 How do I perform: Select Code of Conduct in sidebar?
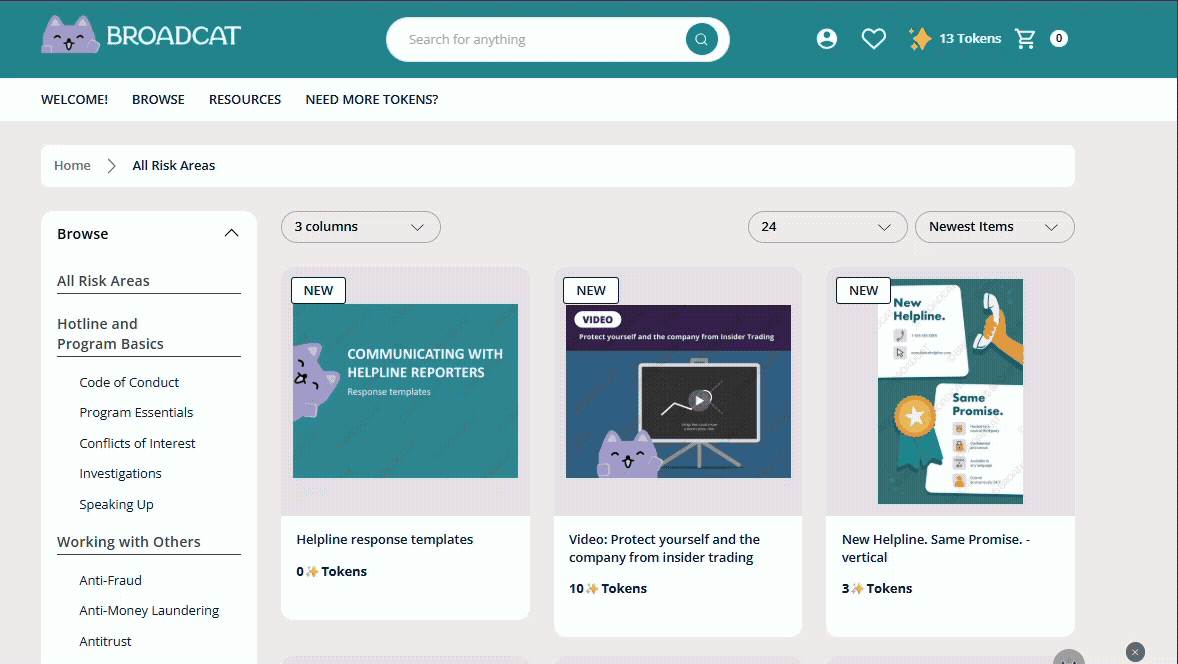click(x=129, y=382)
